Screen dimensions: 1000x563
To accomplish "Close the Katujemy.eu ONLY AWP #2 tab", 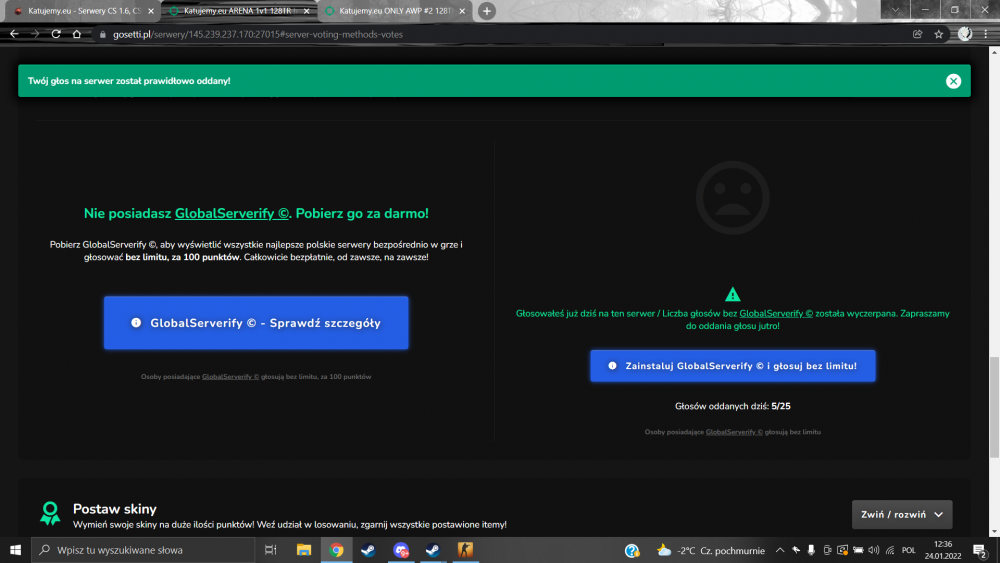I will [462, 11].
